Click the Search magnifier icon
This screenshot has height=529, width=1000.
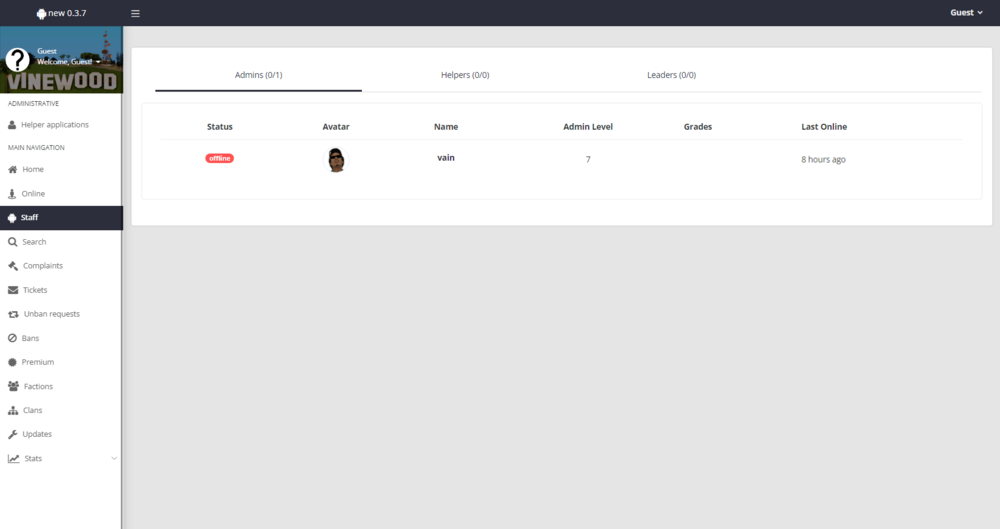pyautogui.click(x=13, y=242)
